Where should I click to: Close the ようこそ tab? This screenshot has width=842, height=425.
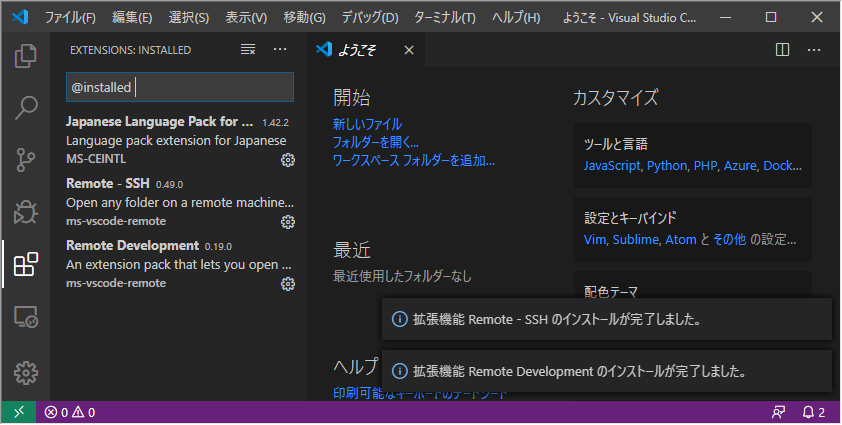pyautogui.click(x=409, y=50)
